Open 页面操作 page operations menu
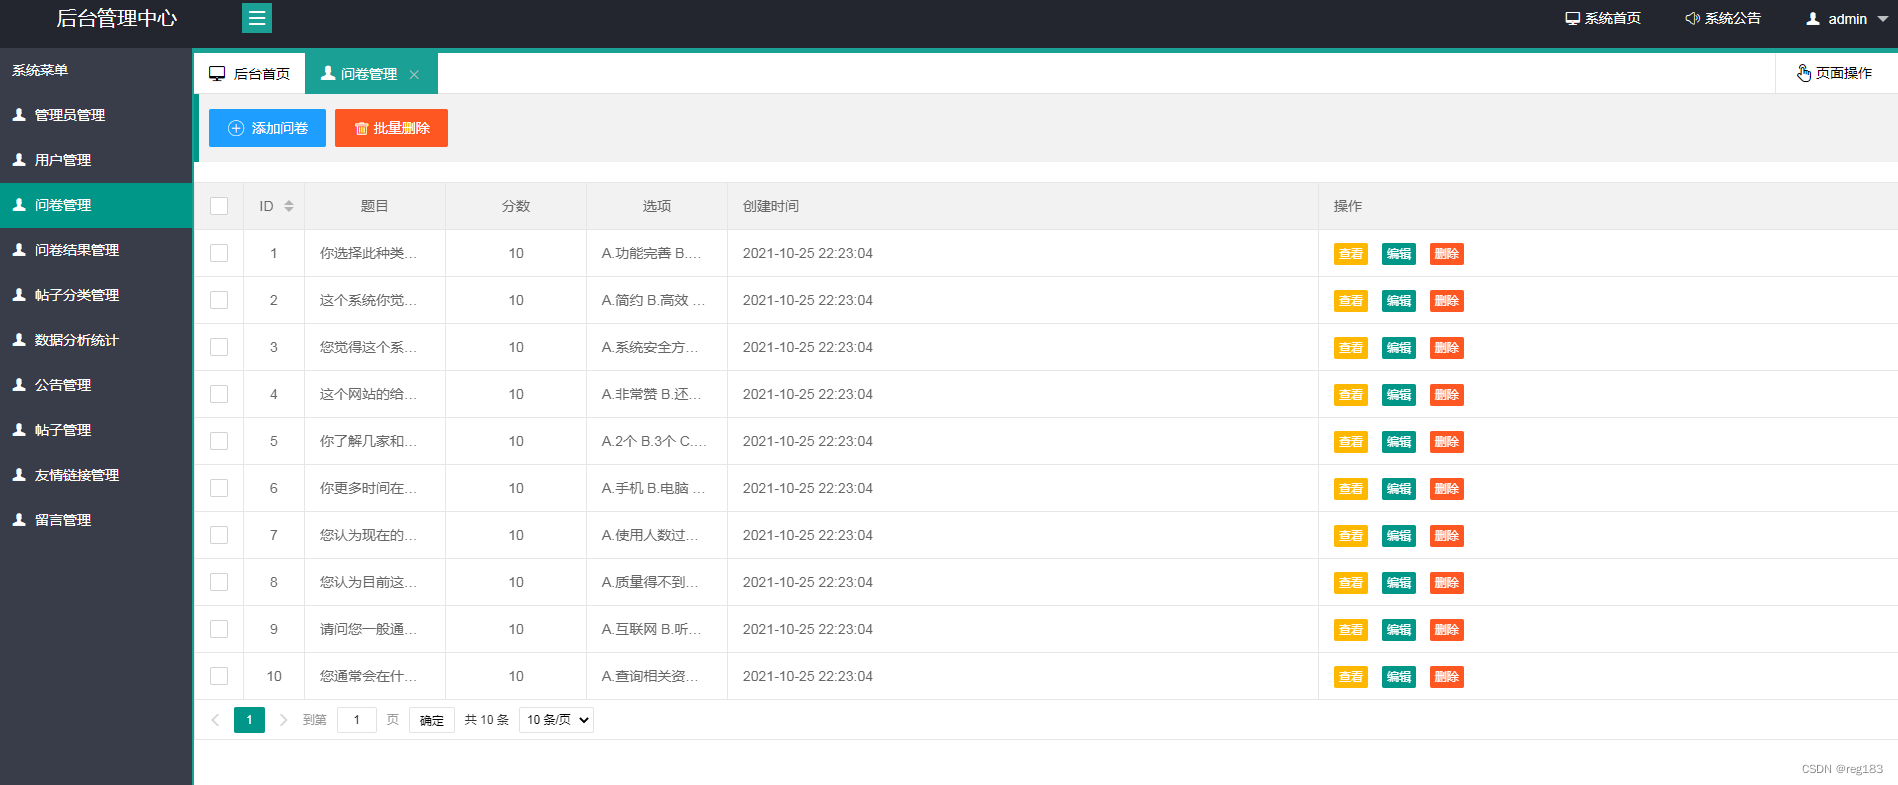This screenshot has width=1898, height=785. [x=1835, y=73]
